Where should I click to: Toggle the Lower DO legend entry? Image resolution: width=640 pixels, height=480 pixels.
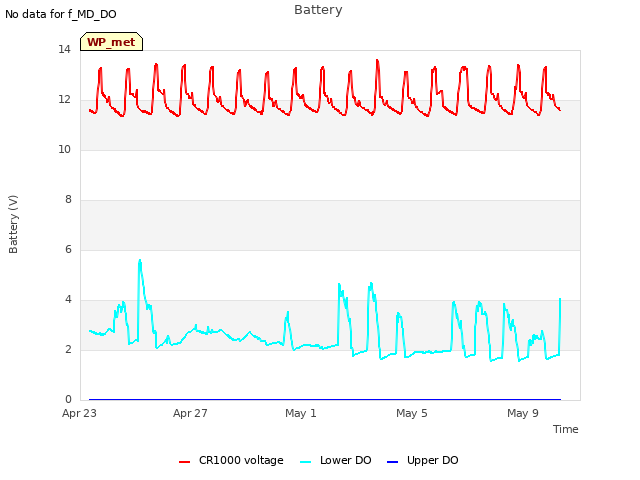click(336, 460)
